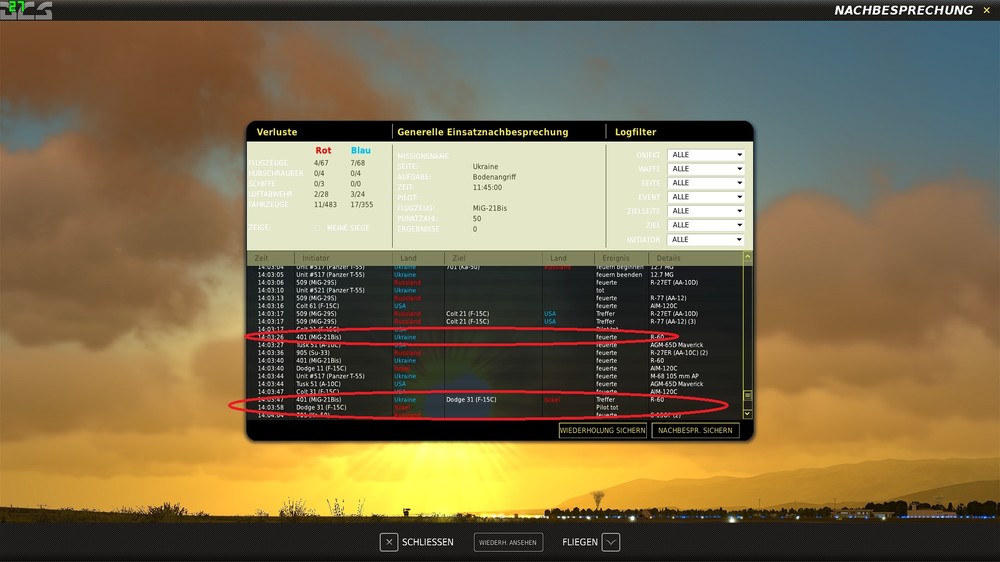1000x562 pixels.
Task: Click the WIEDERH. ANSEHEN button
Action: pos(508,542)
